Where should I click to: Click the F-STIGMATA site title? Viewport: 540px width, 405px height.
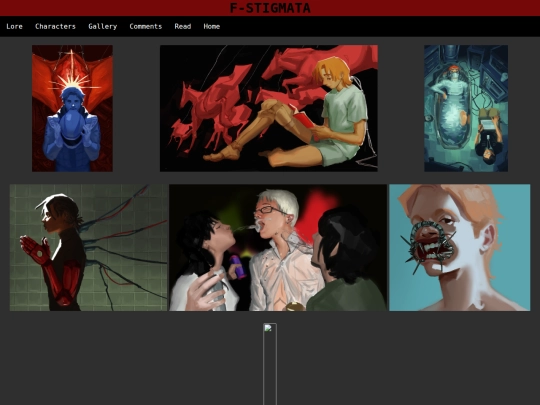point(270,8)
